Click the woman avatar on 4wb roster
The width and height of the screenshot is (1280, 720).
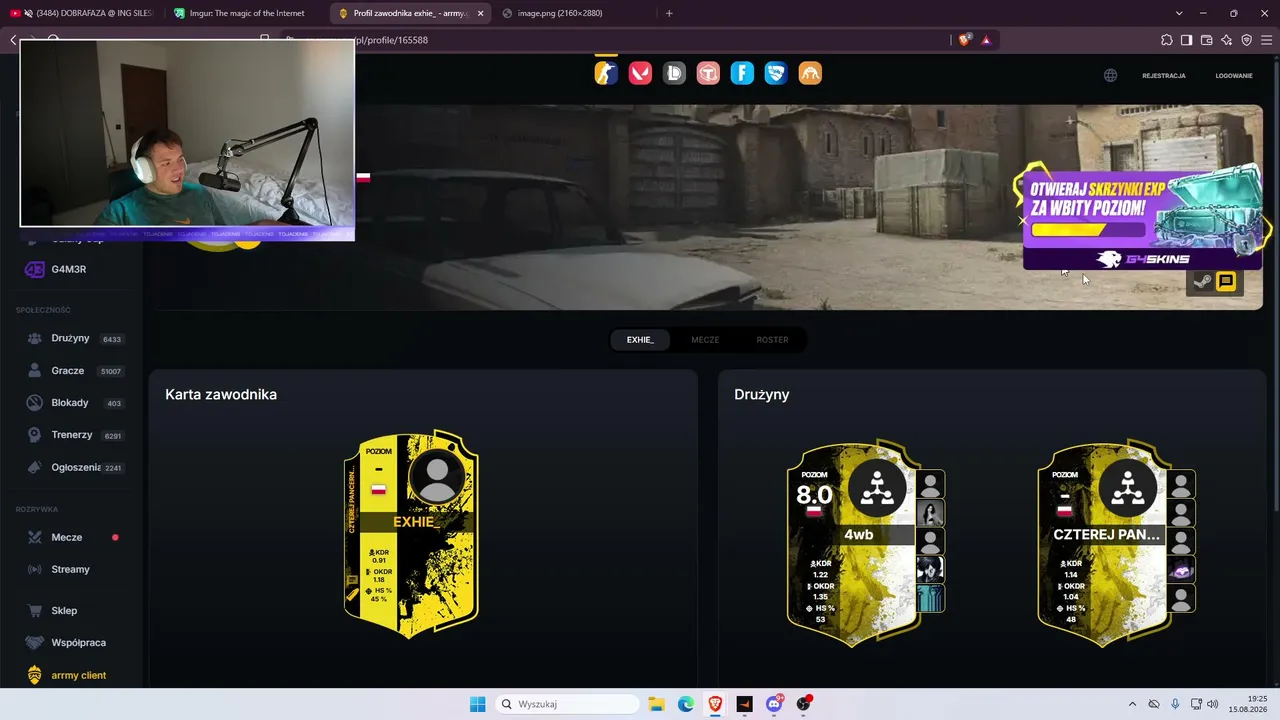pos(931,514)
